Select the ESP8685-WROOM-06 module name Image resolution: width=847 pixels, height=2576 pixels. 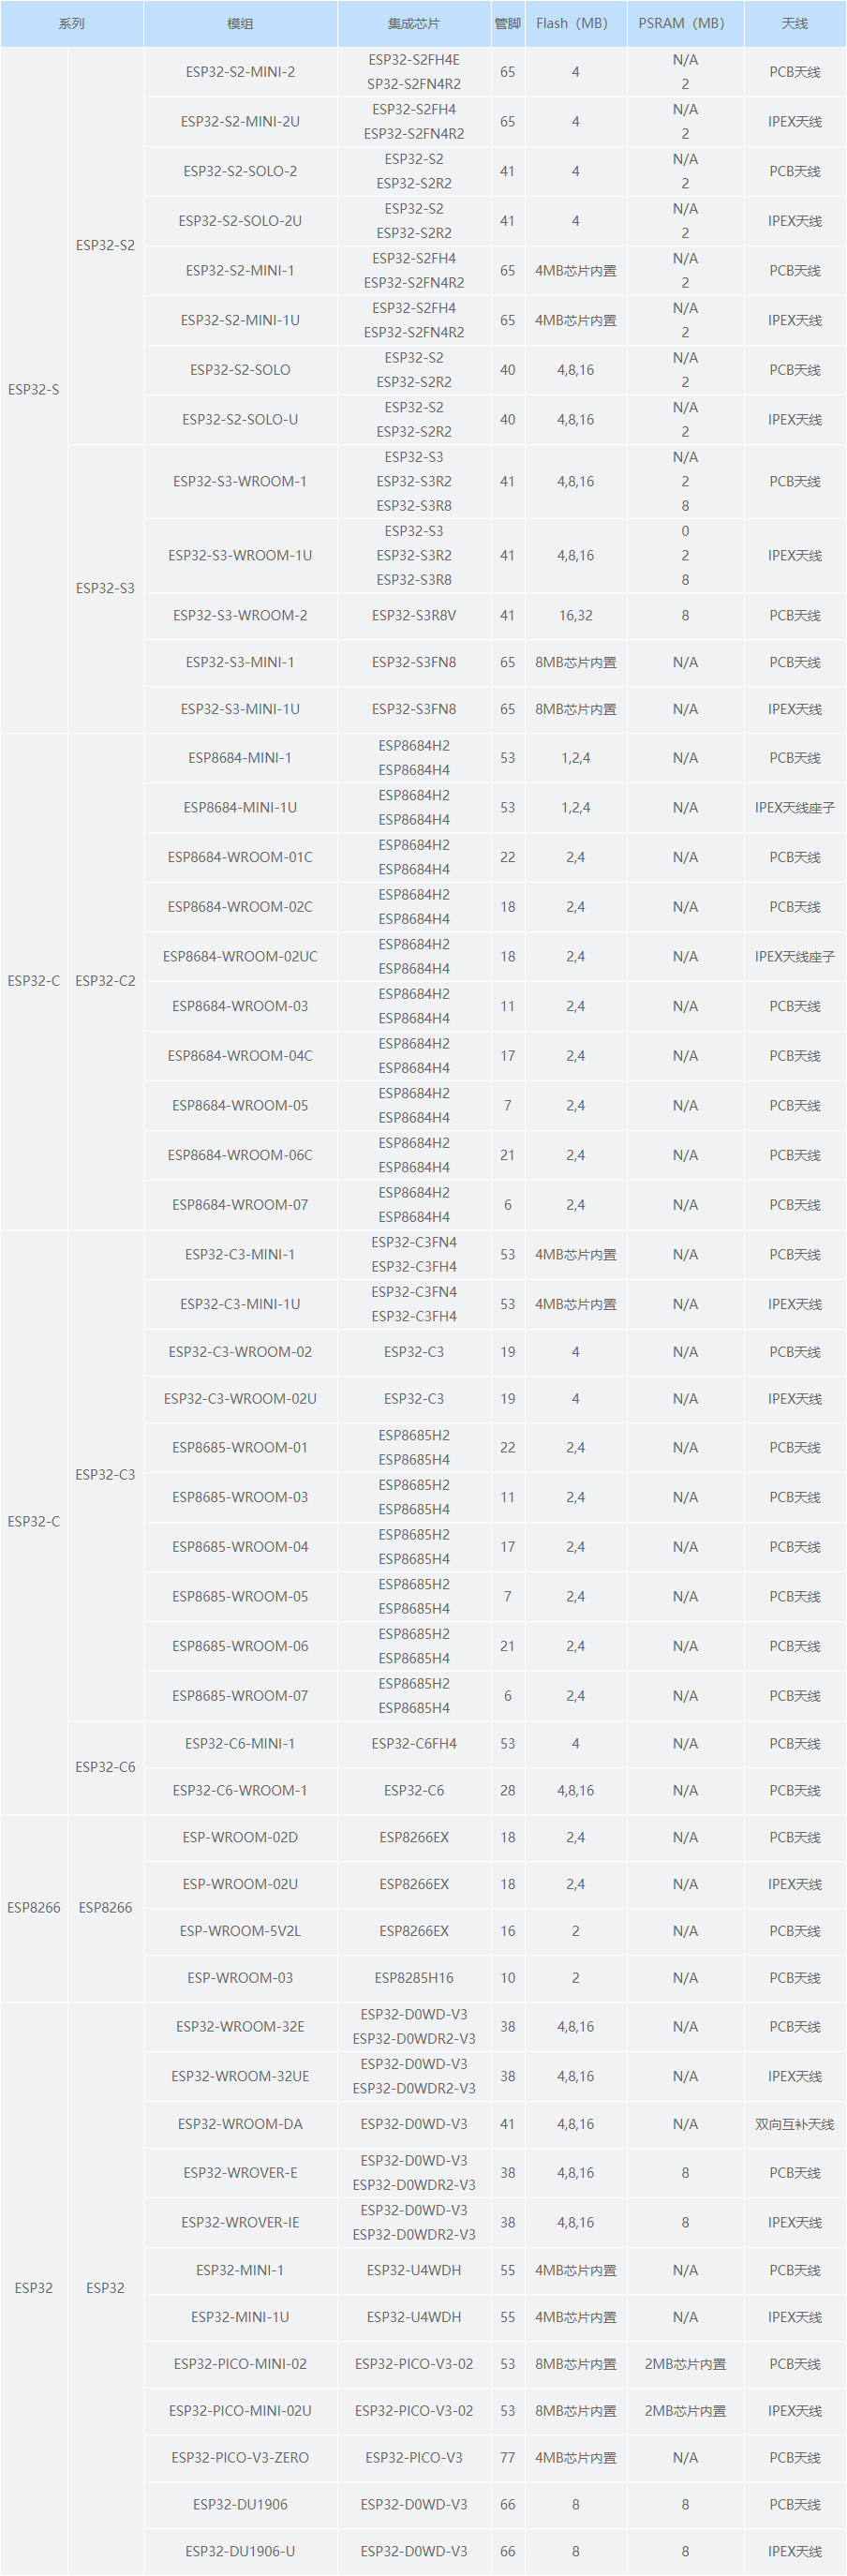pos(240,1646)
